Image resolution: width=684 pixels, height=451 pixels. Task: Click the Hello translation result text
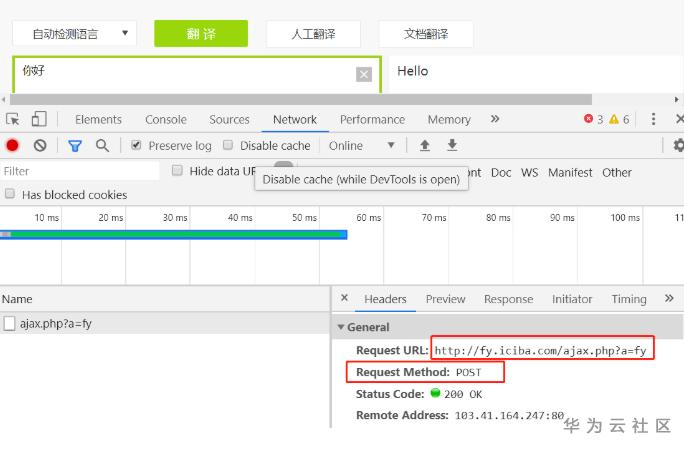click(x=413, y=71)
